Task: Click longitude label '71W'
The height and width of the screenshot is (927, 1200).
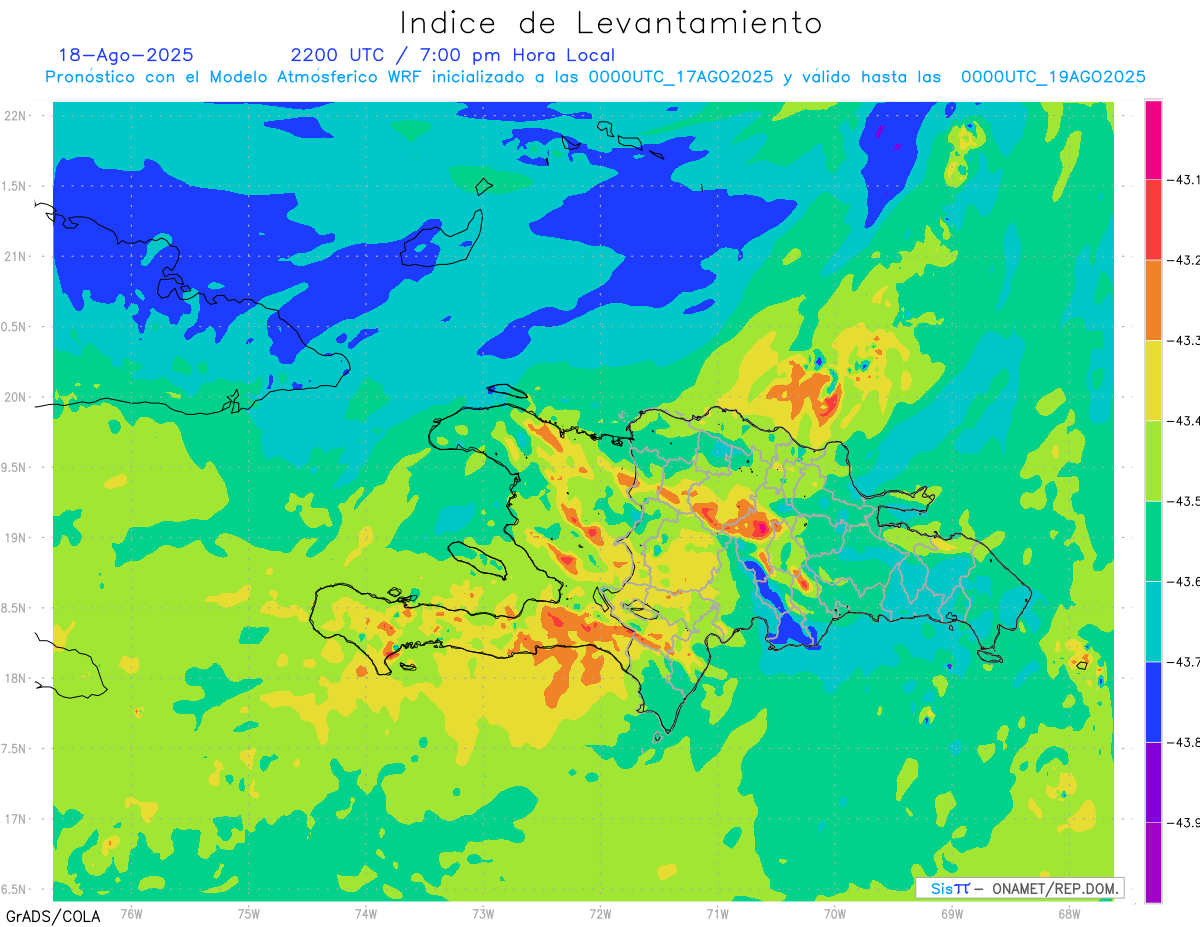Action: [717, 914]
